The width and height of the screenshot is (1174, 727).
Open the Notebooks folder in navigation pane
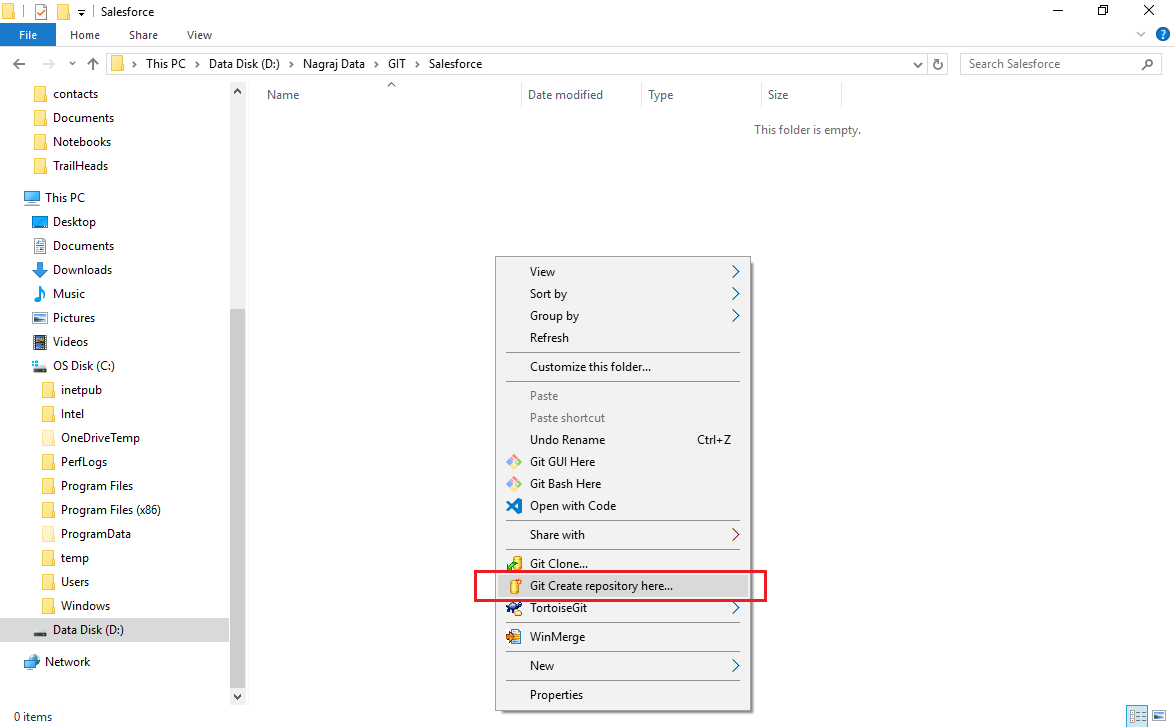click(x=82, y=142)
